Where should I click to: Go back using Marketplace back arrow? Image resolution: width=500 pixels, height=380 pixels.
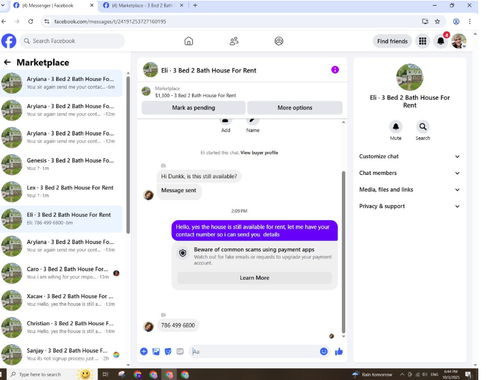tap(7, 62)
